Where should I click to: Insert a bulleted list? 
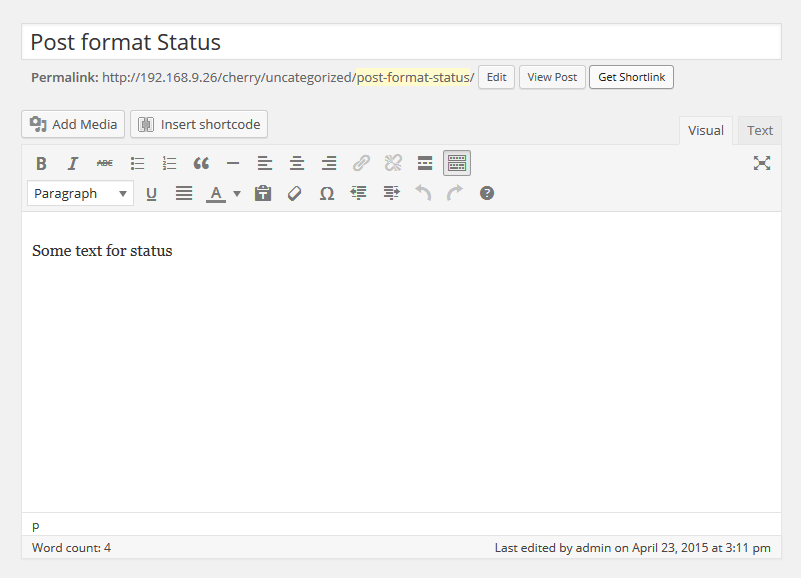tap(137, 162)
